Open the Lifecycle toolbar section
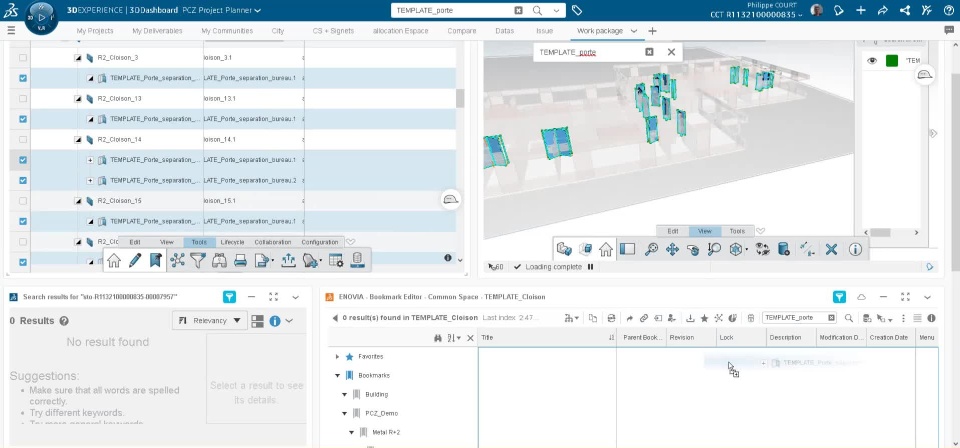The image size is (960, 448). pyautogui.click(x=232, y=242)
